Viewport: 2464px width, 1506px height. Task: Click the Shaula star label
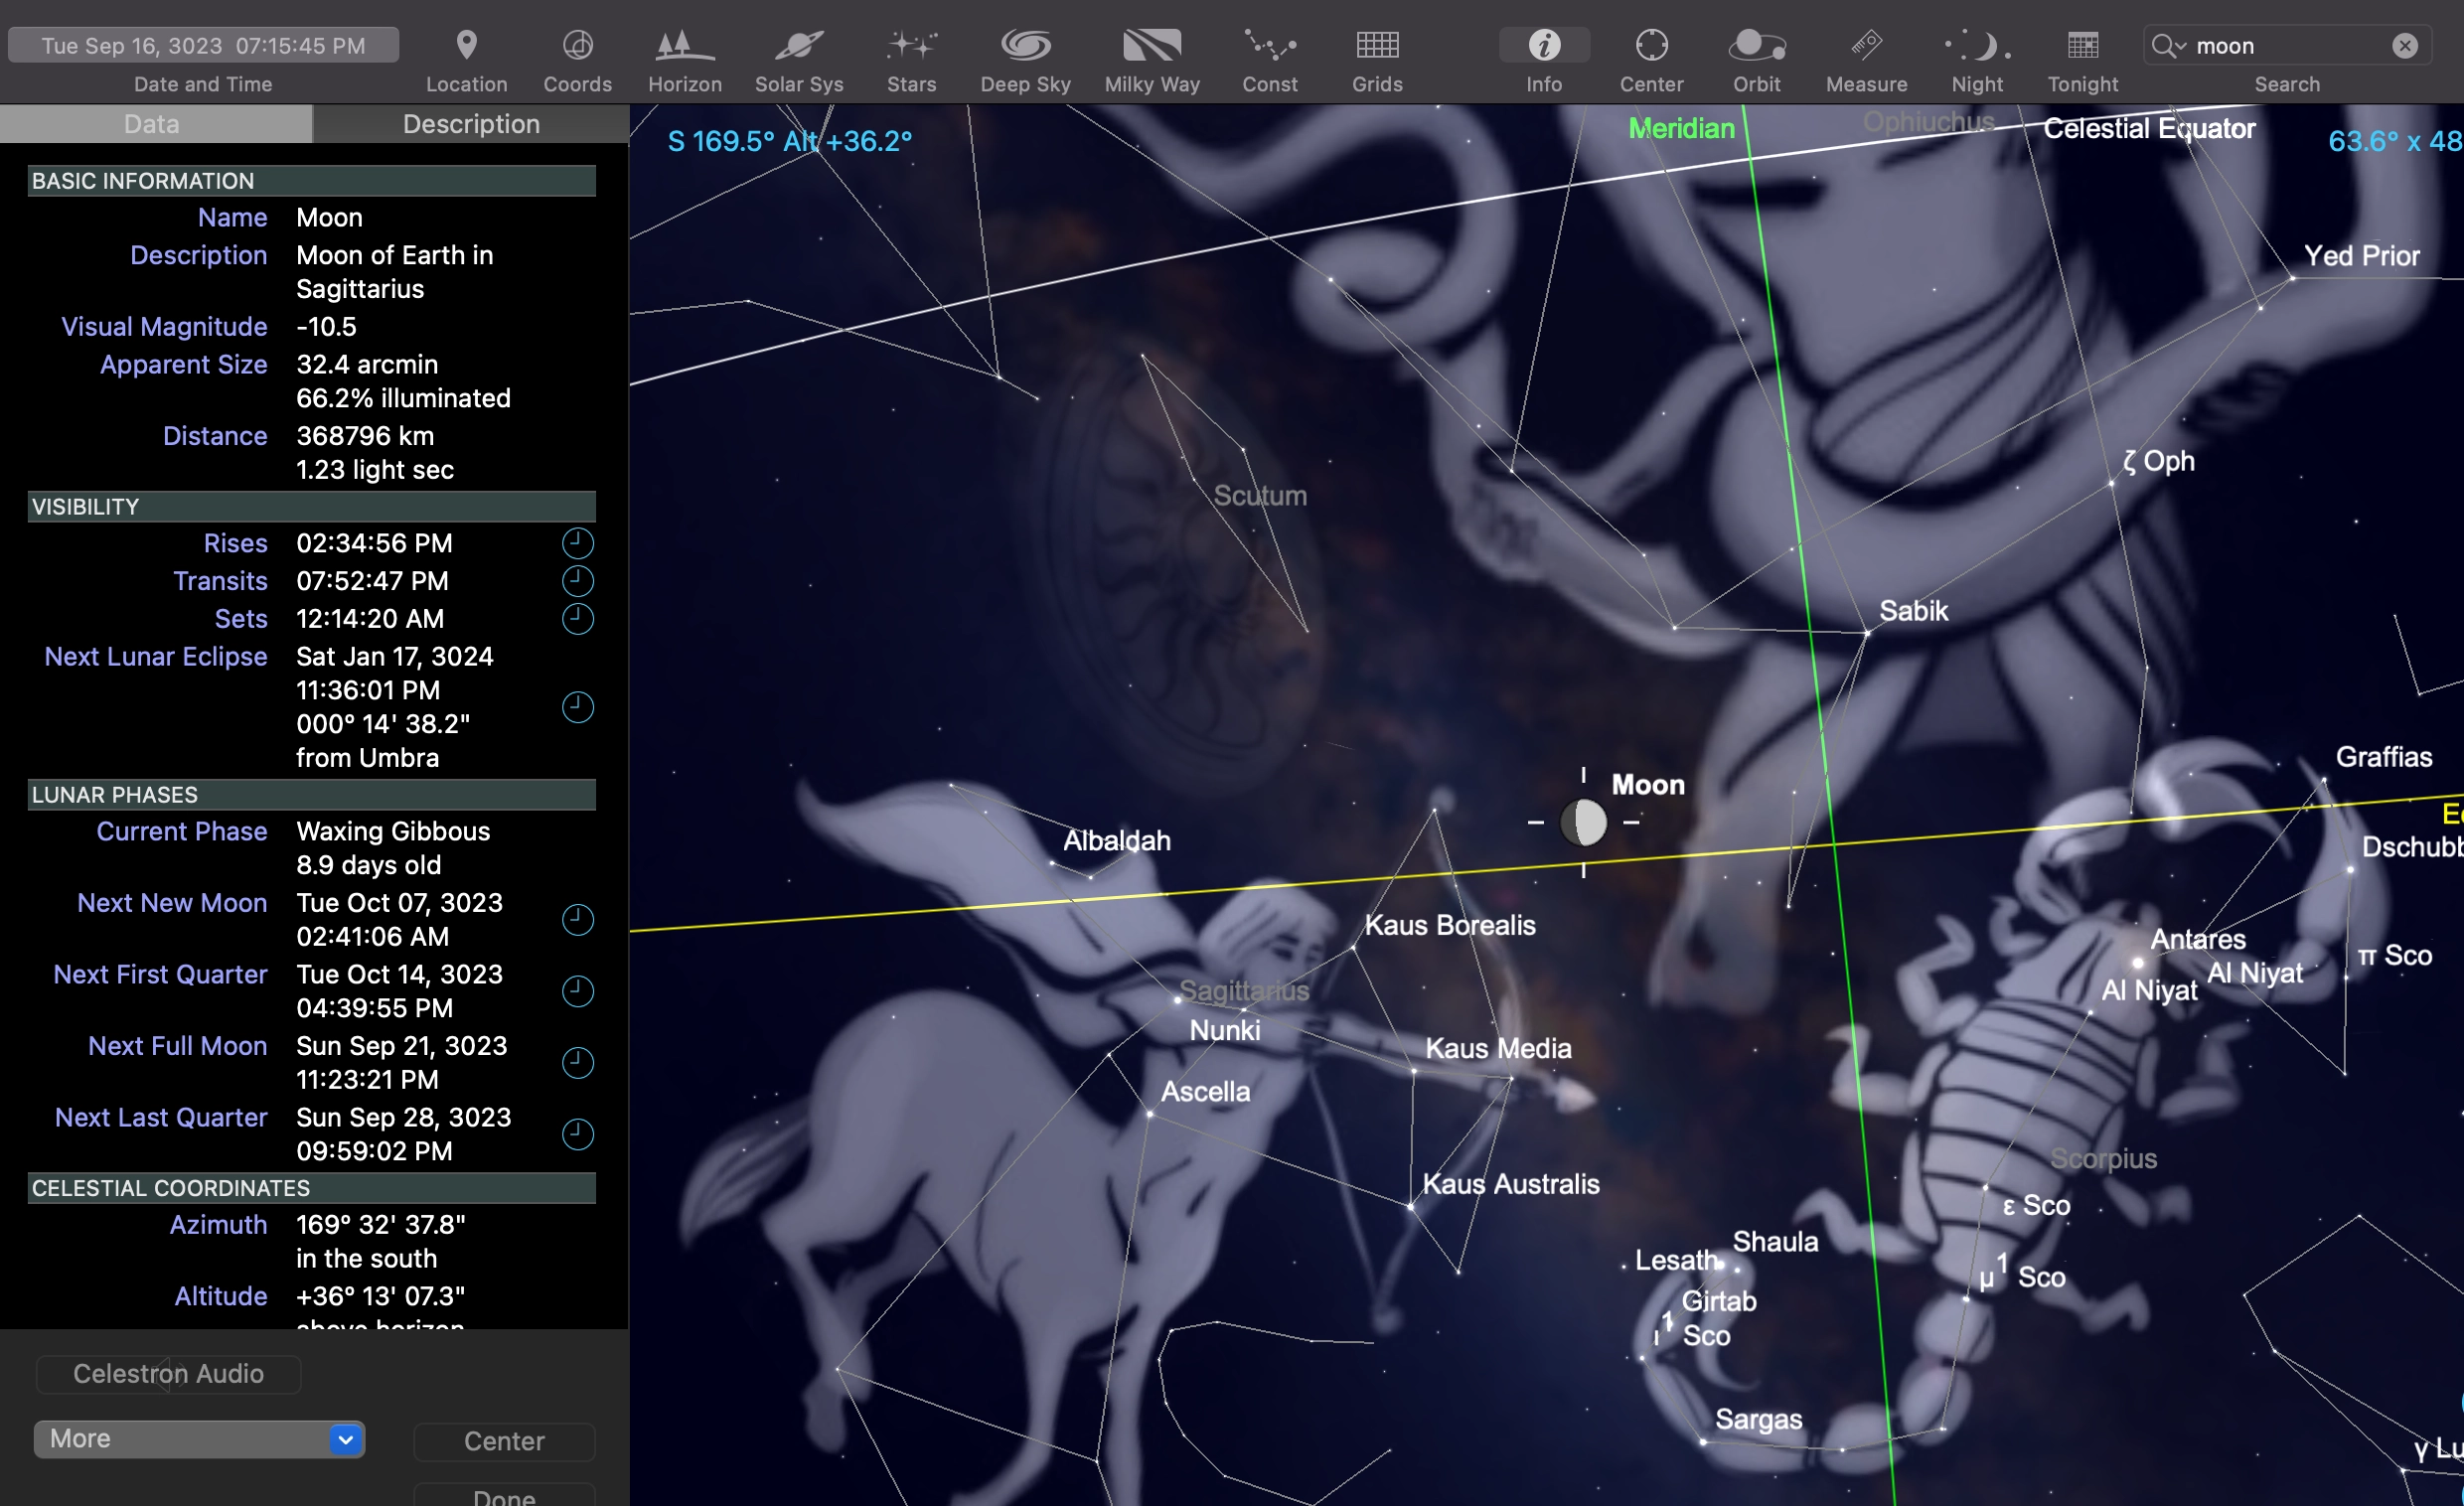1774,1242
